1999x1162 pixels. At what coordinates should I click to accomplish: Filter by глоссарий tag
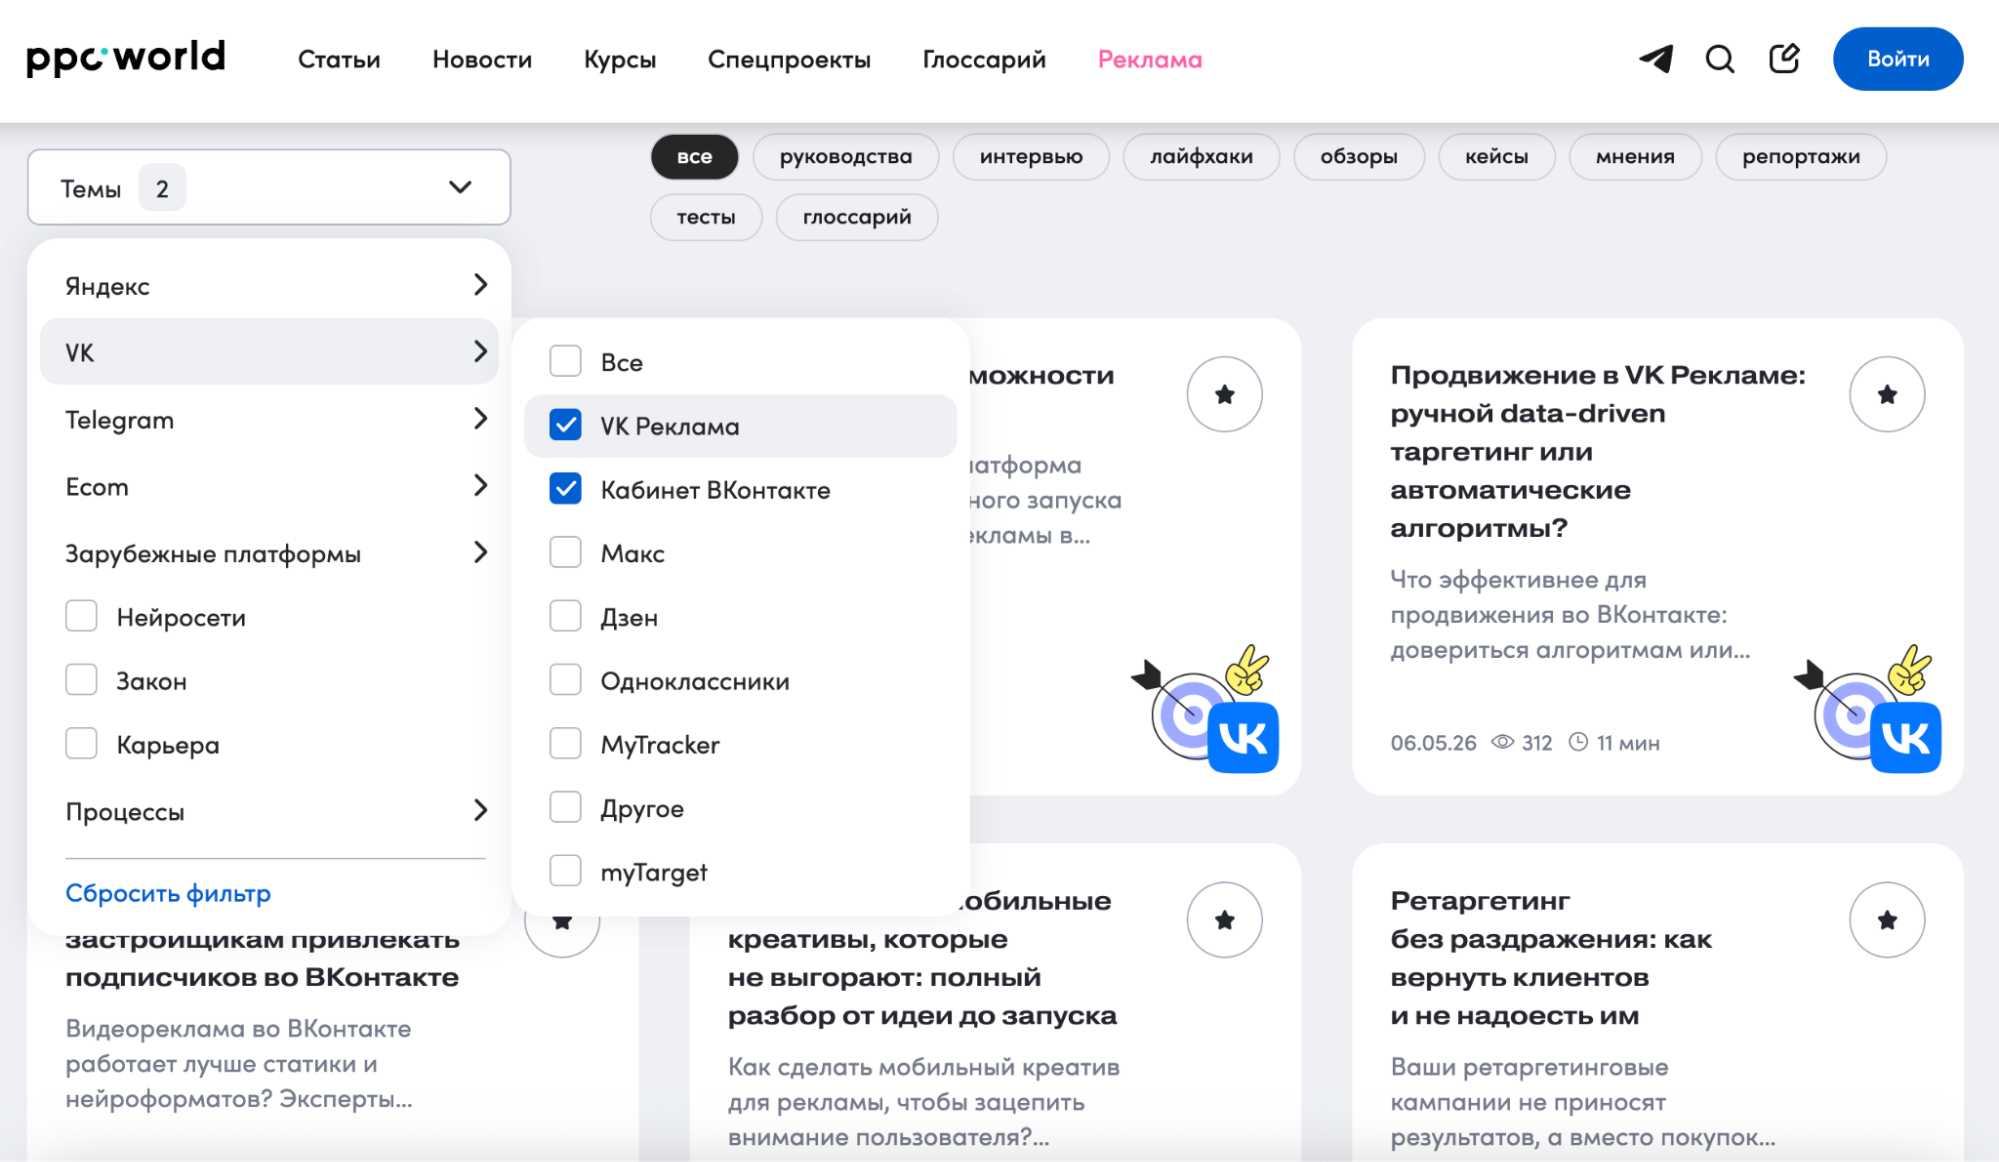coord(857,217)
